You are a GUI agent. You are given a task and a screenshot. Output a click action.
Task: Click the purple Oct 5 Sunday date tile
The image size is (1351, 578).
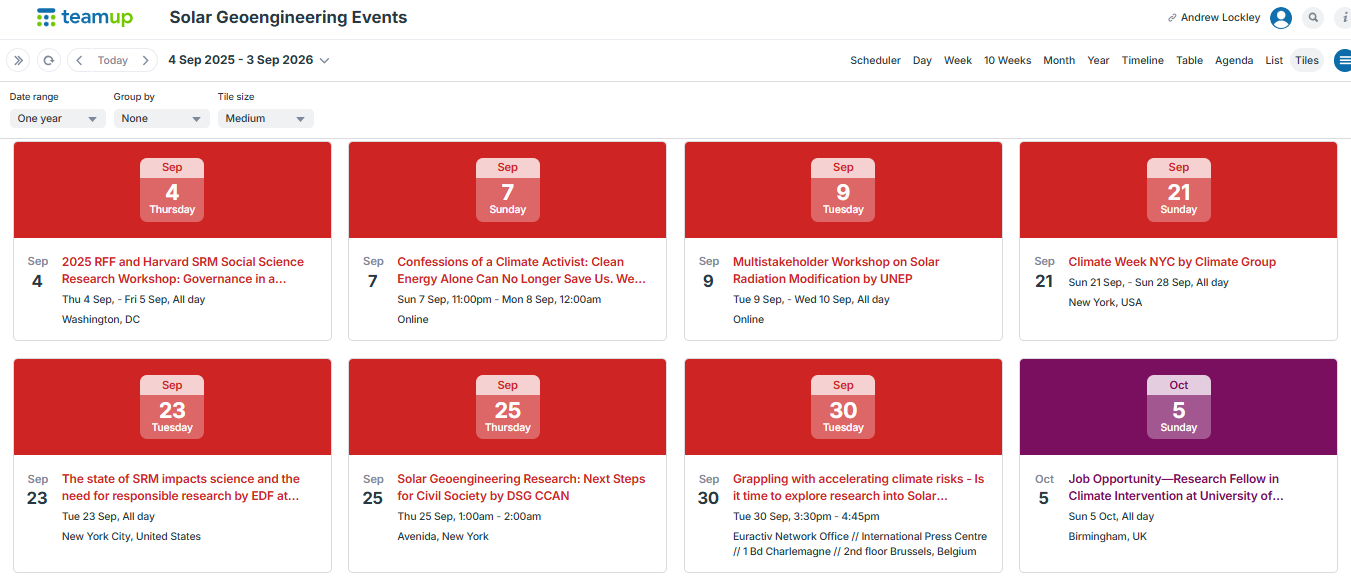coord(1178,407)
